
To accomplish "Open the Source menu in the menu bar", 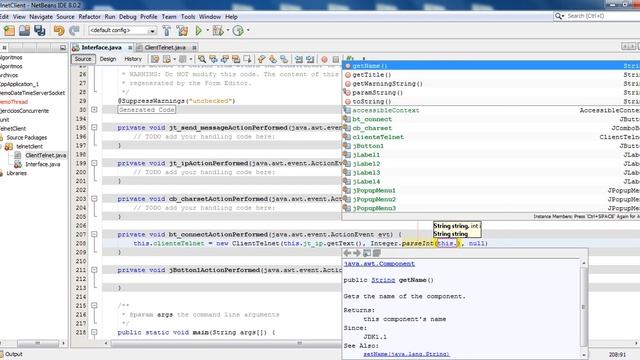I will (65, 17).
